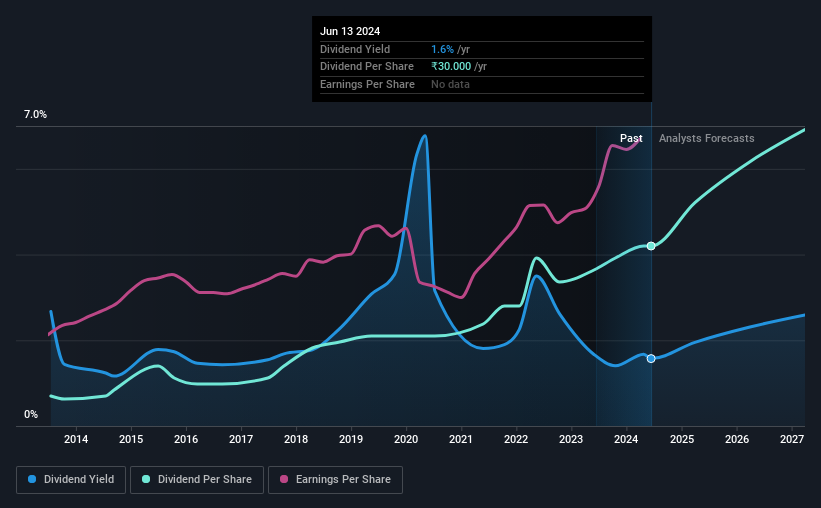Toggle the Dividend Per Share legend button
This screenshot has width=821, height=508.
point(197,480)
